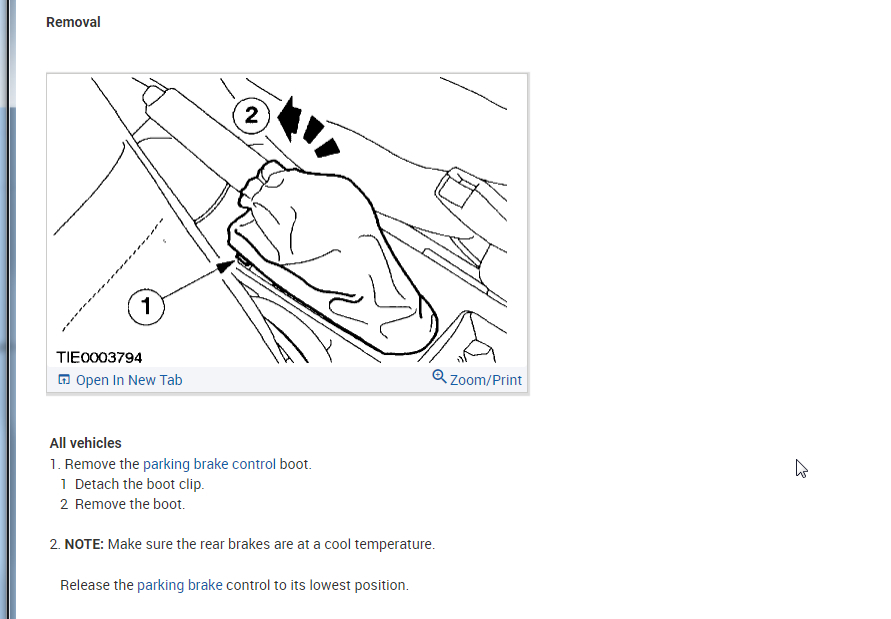Click the 'Detach the boot clip' substep

click(x=139, y=484)
